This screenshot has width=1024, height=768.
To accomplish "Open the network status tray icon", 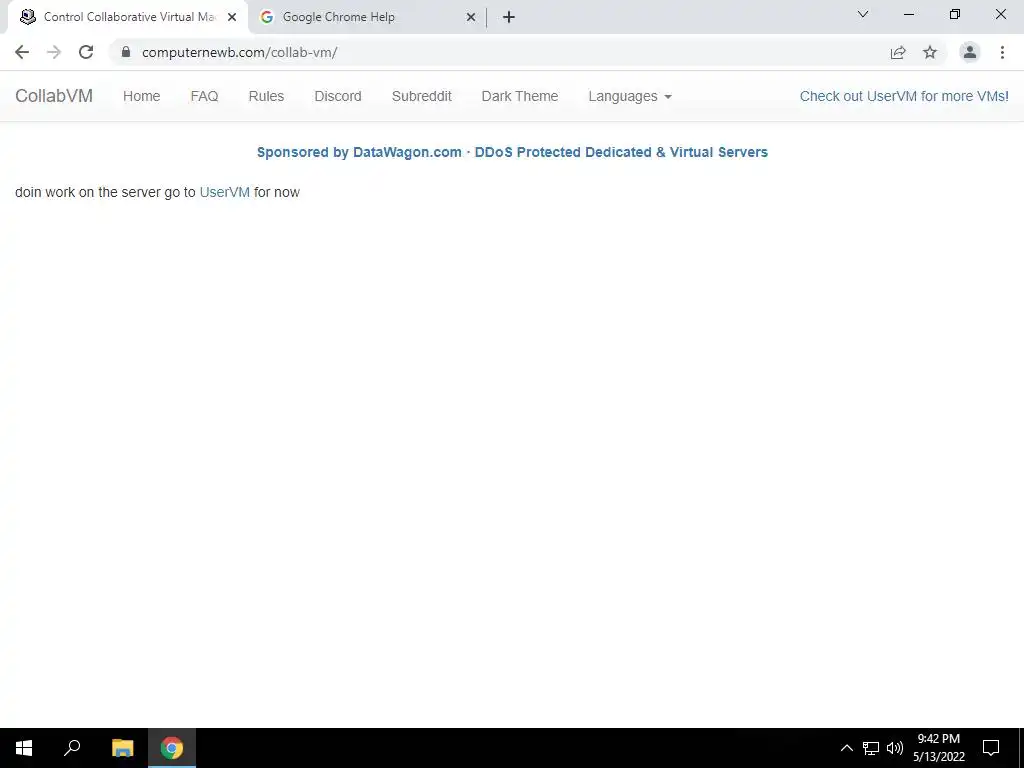I will pos(871,748).
